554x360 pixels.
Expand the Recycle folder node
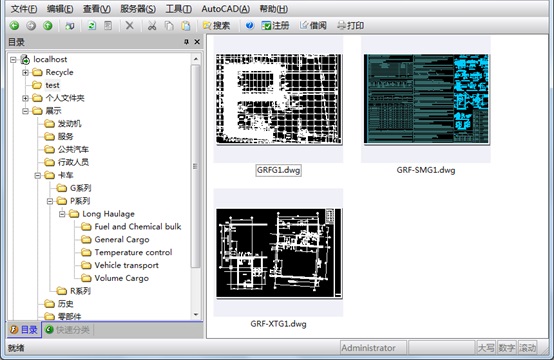(x=25, y=72)
